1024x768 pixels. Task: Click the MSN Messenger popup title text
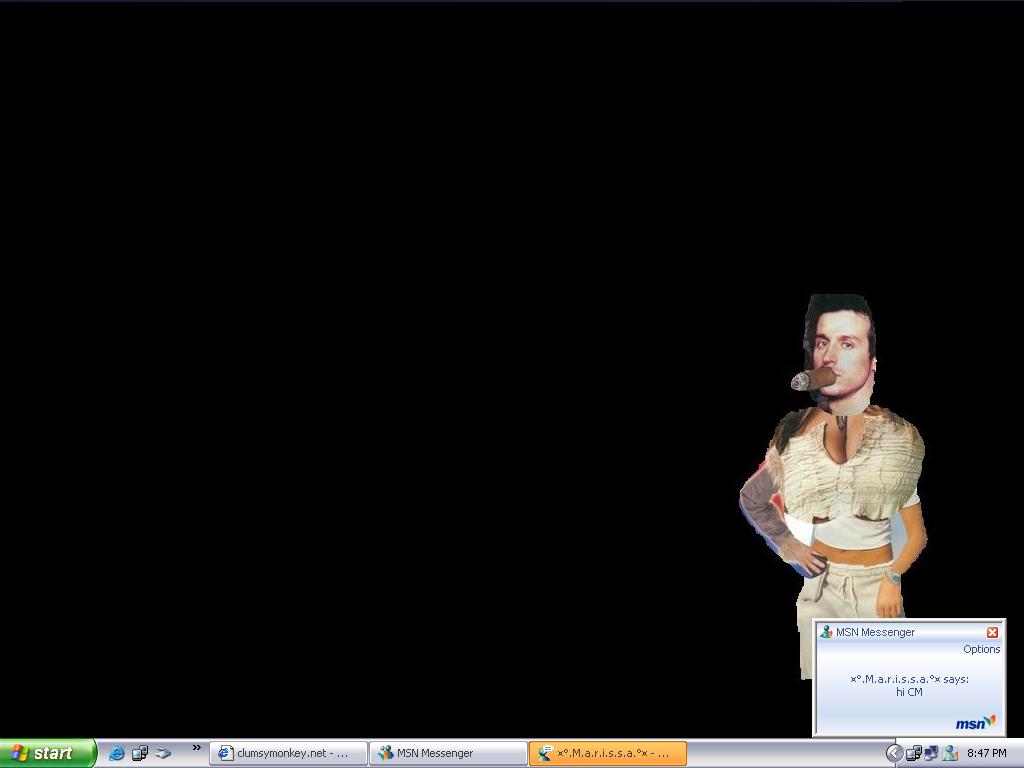875,632
